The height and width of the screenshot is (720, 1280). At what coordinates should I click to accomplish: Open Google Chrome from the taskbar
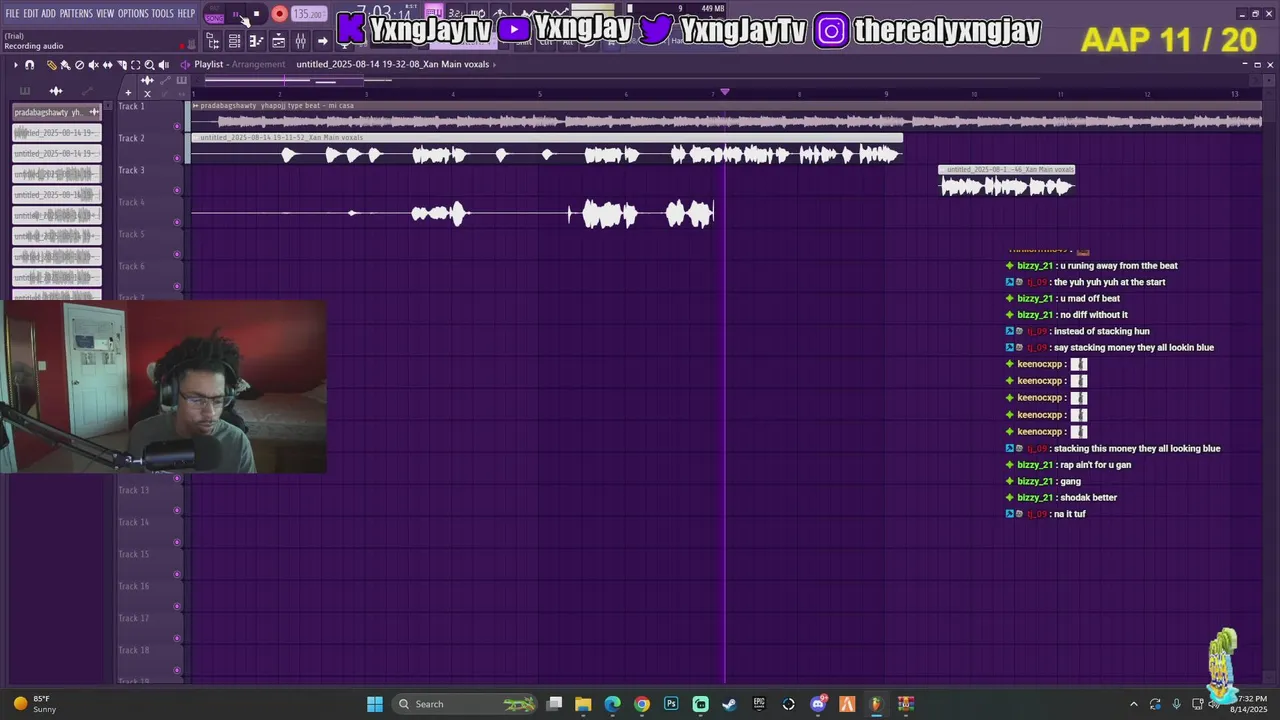pyautogui.click(x=642, y=704)
